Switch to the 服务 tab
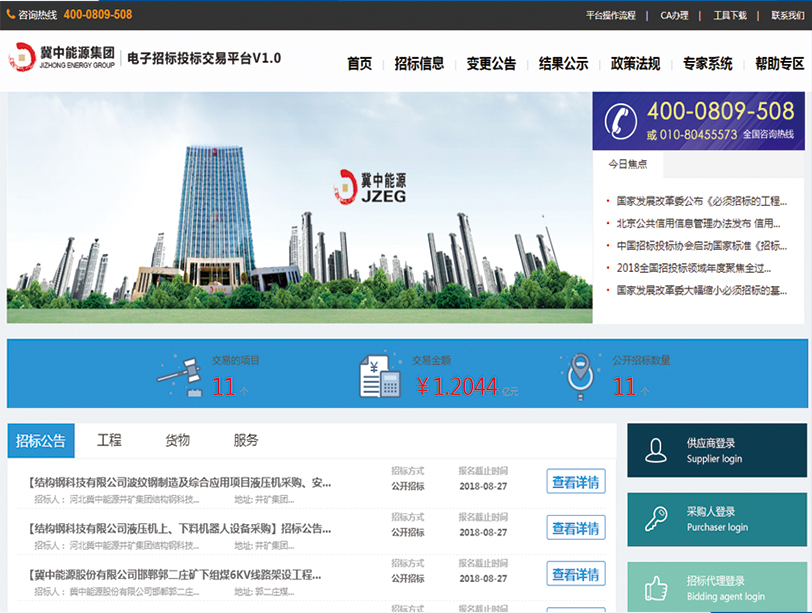 [246, 441]
